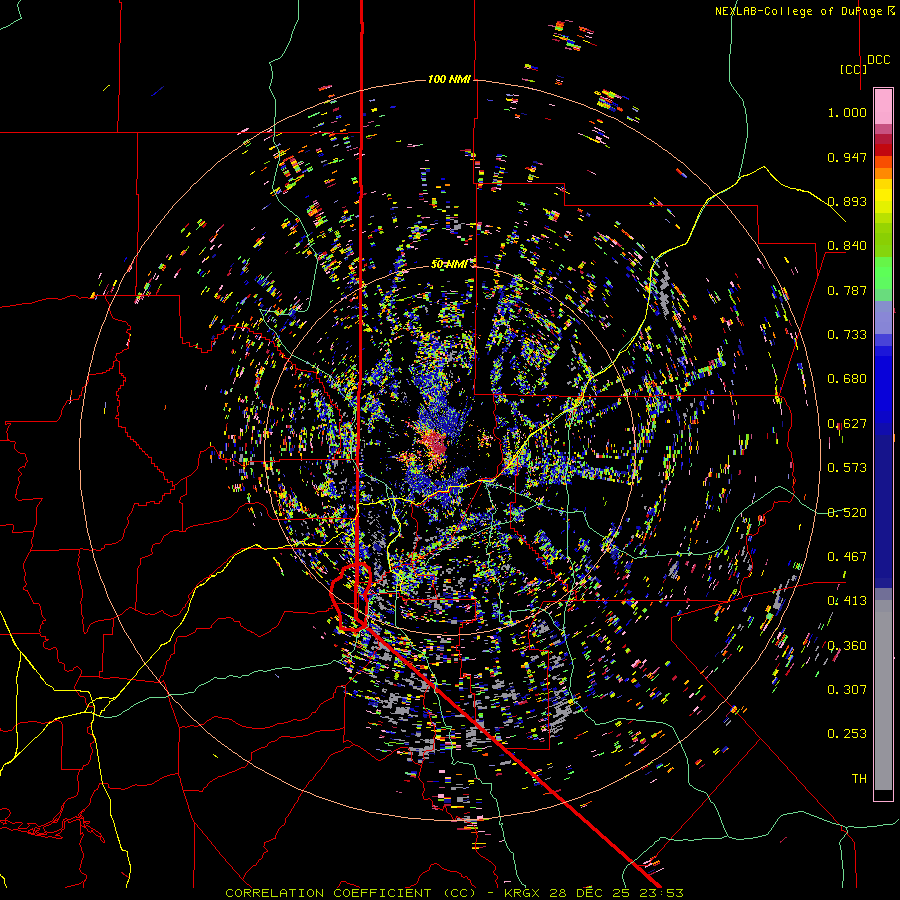Click the 0.253 scale value
The image size is (900, 900).
coord(847,734)
